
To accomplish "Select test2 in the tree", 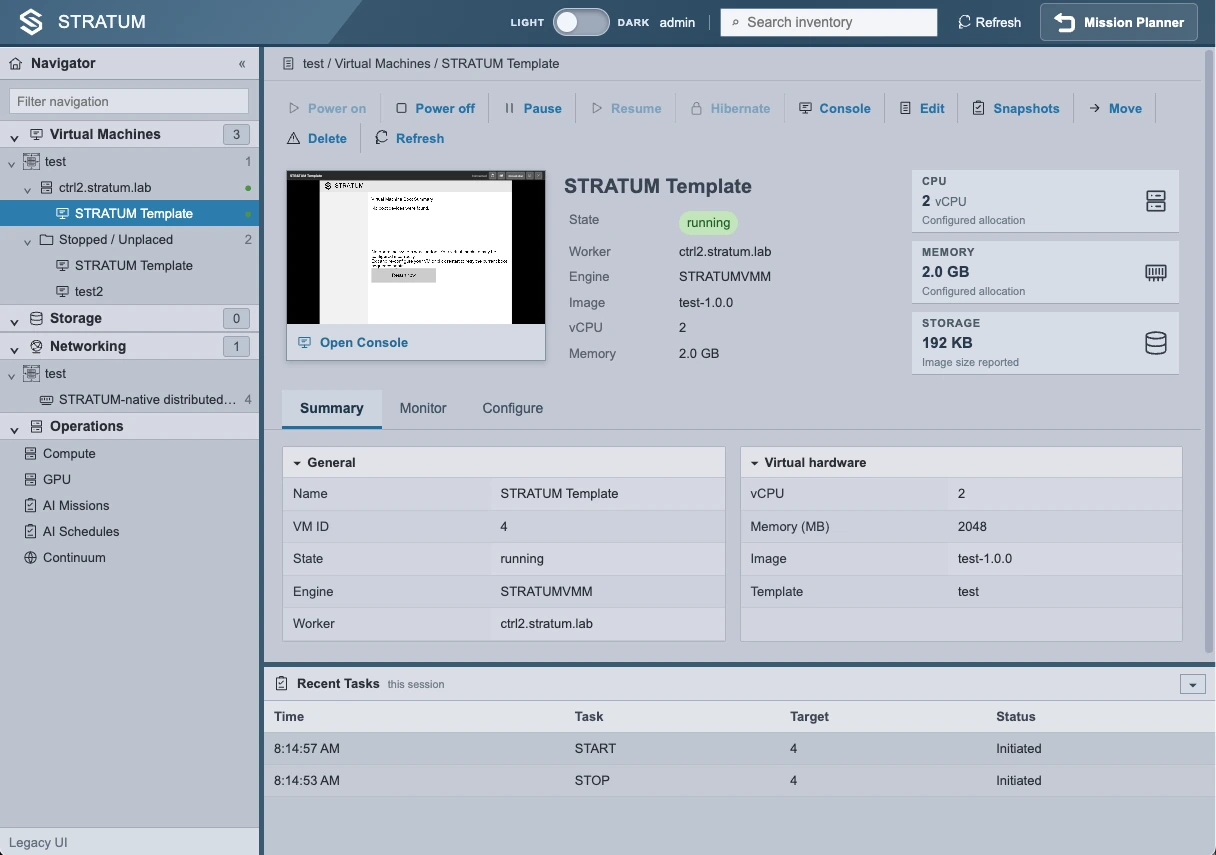I will [x=89, y=291].
